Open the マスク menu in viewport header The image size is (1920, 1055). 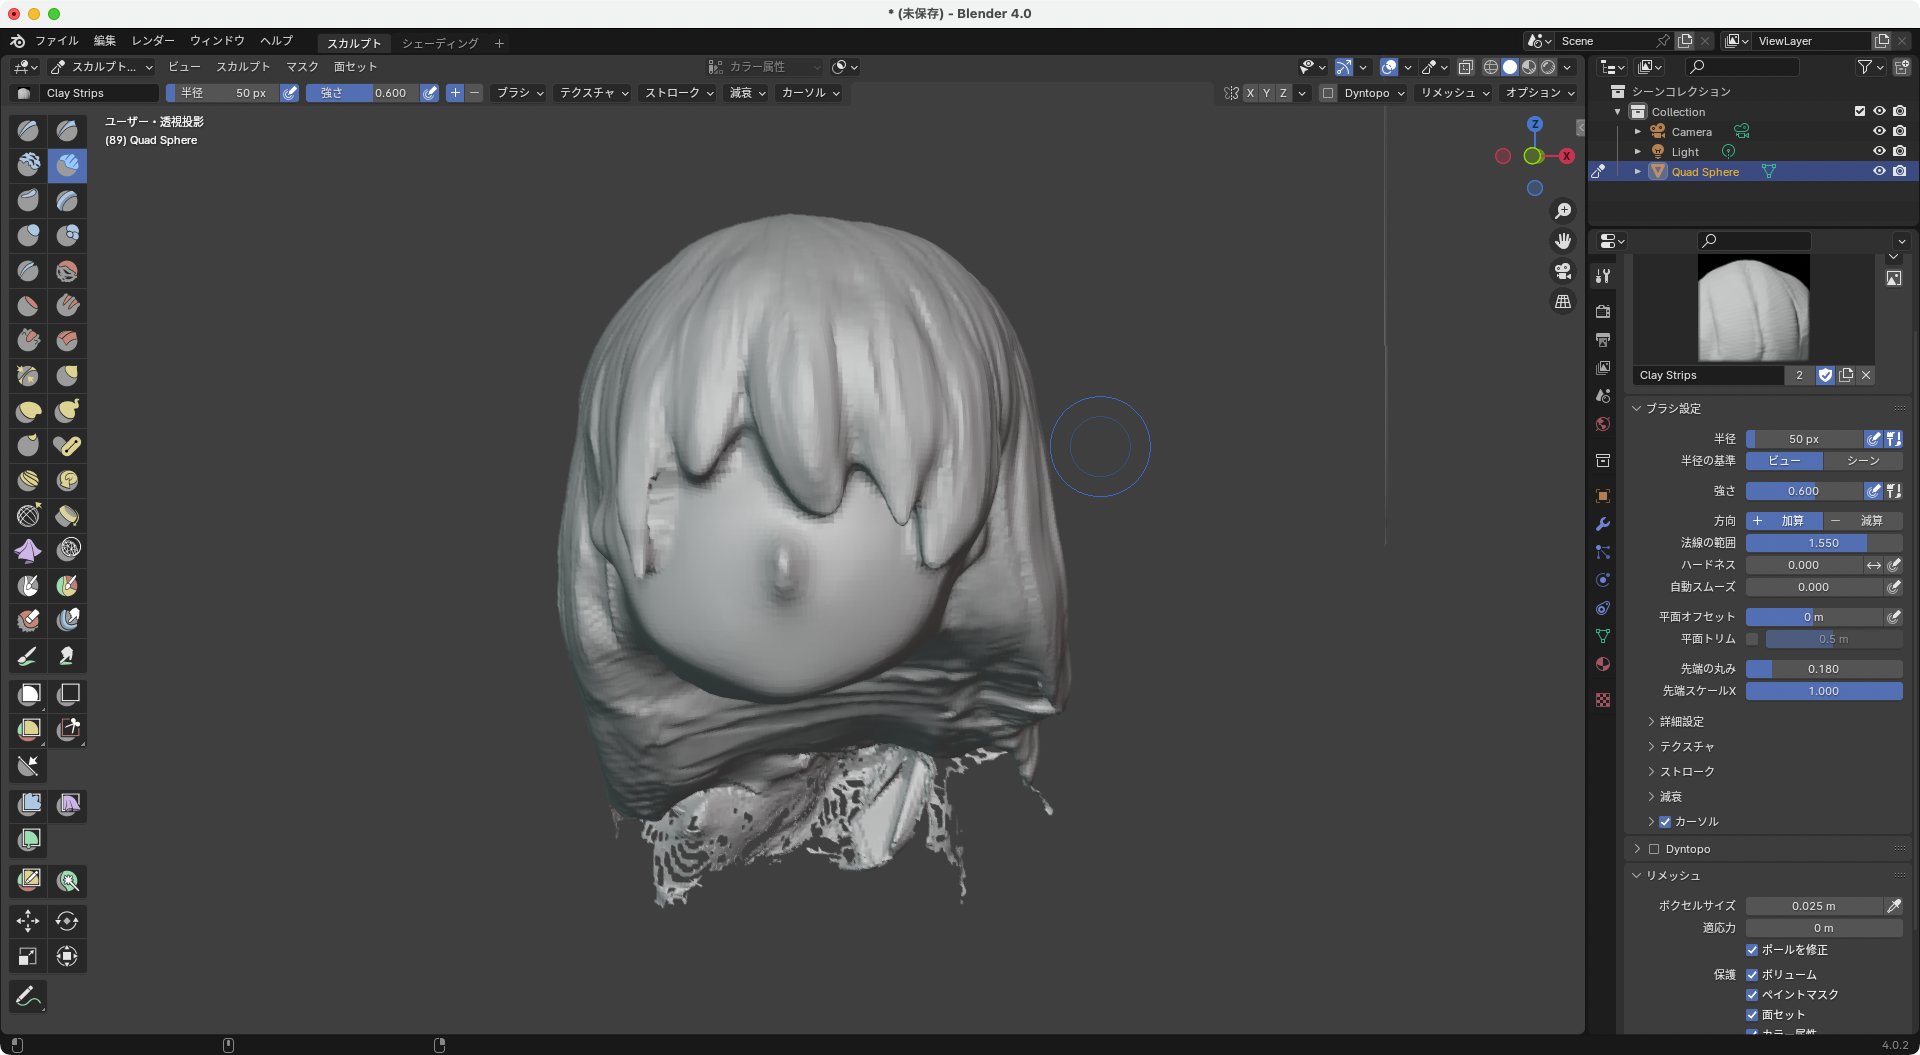pyautogui.click(x=302, y=67)
